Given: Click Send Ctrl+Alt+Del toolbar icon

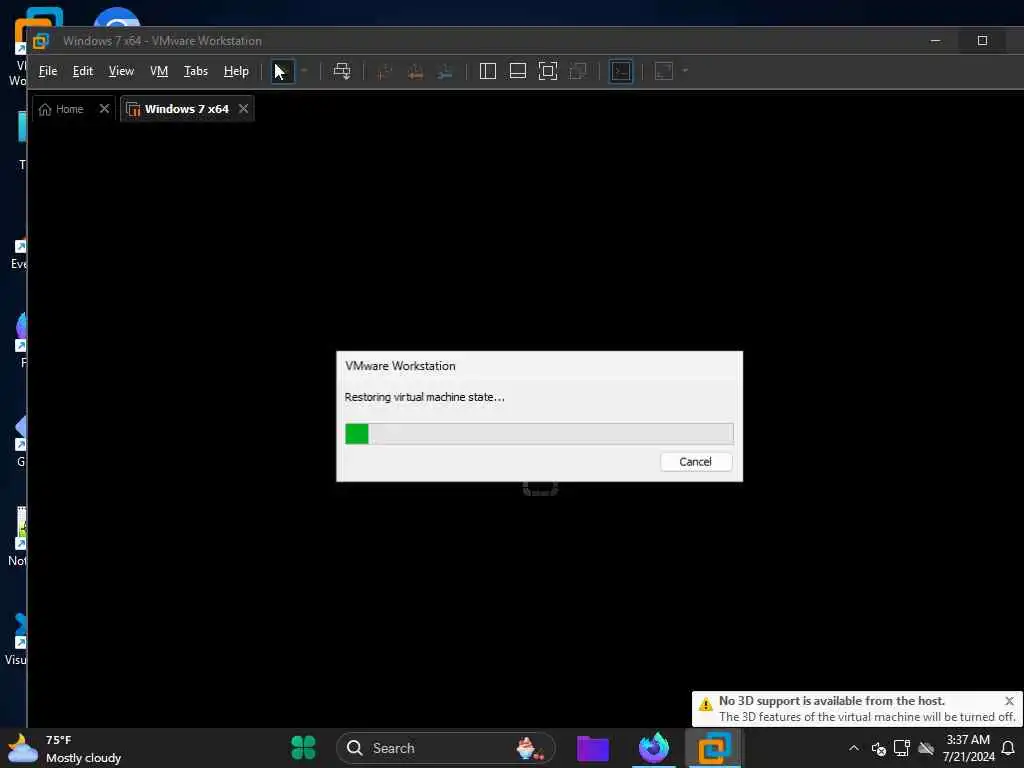Looking at the screenshot, I should click(342, 71).
